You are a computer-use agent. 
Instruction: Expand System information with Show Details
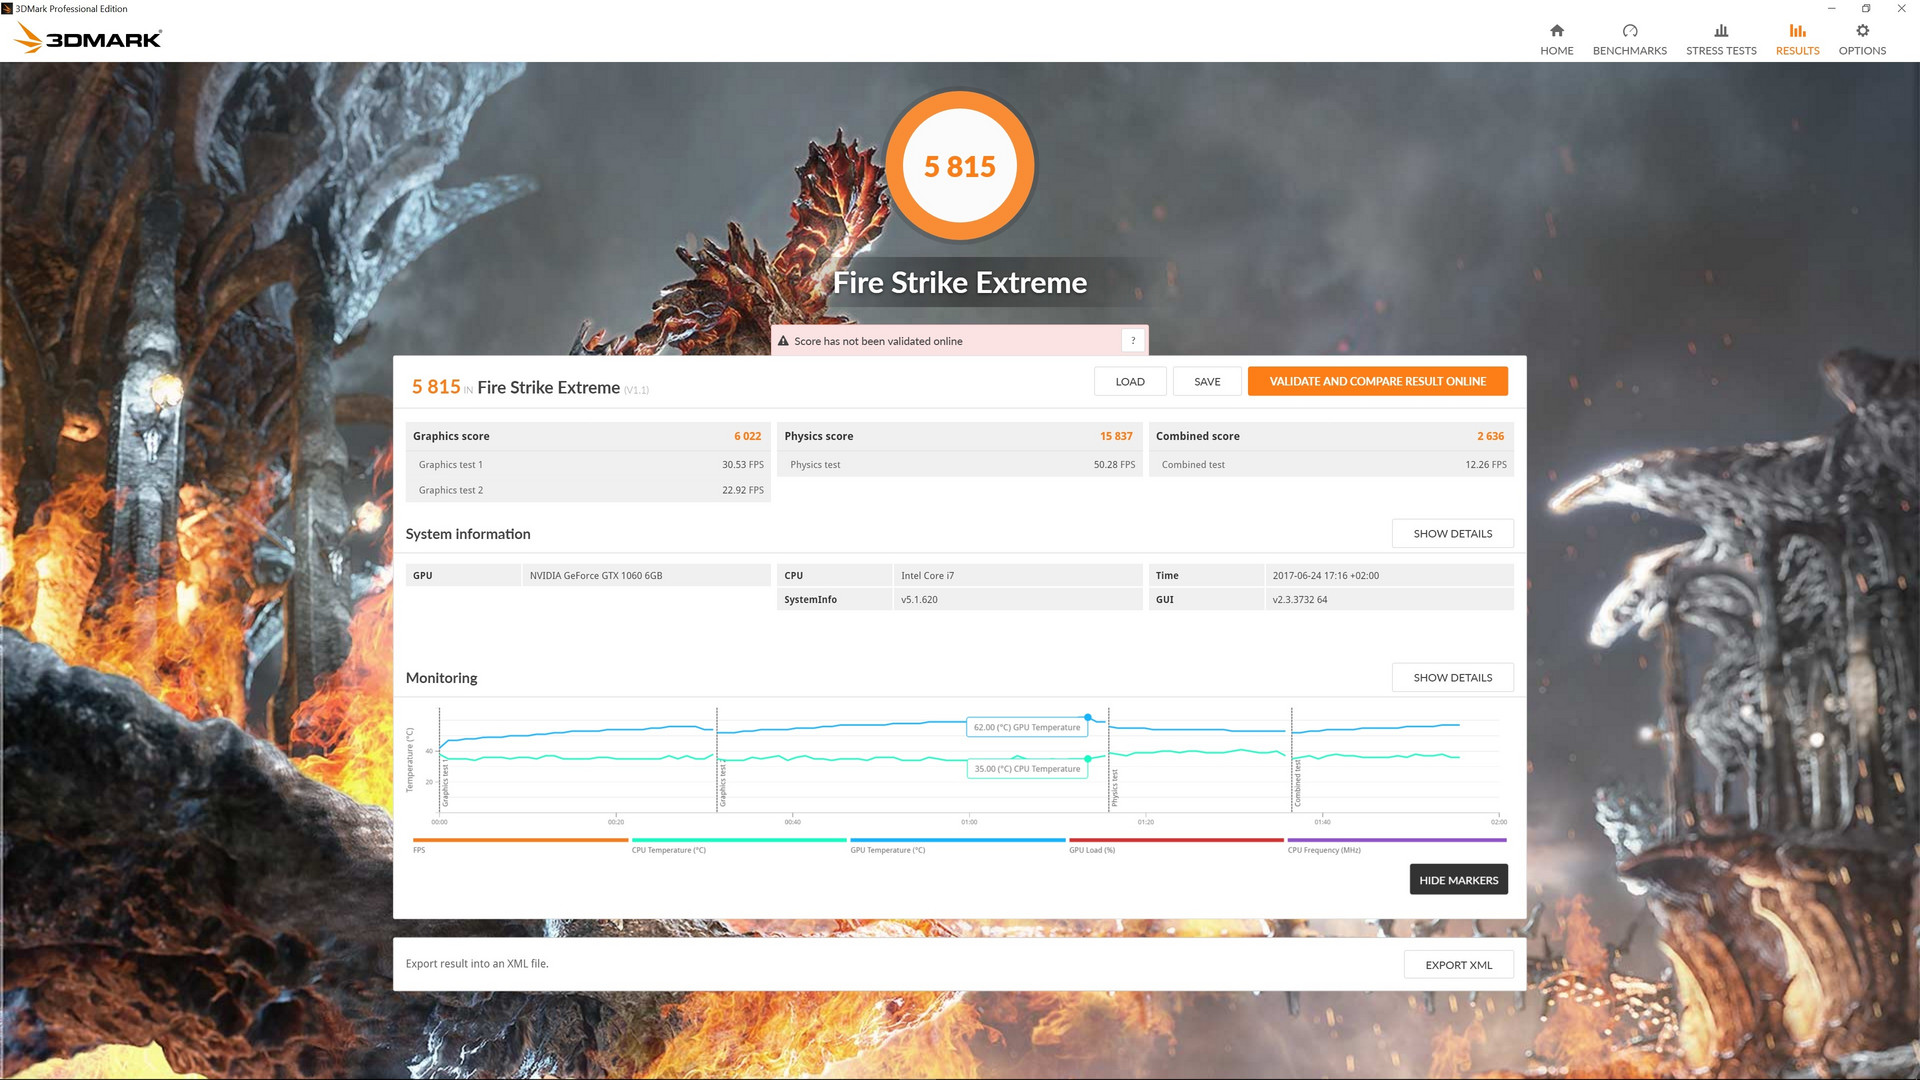click(1452, 534)
